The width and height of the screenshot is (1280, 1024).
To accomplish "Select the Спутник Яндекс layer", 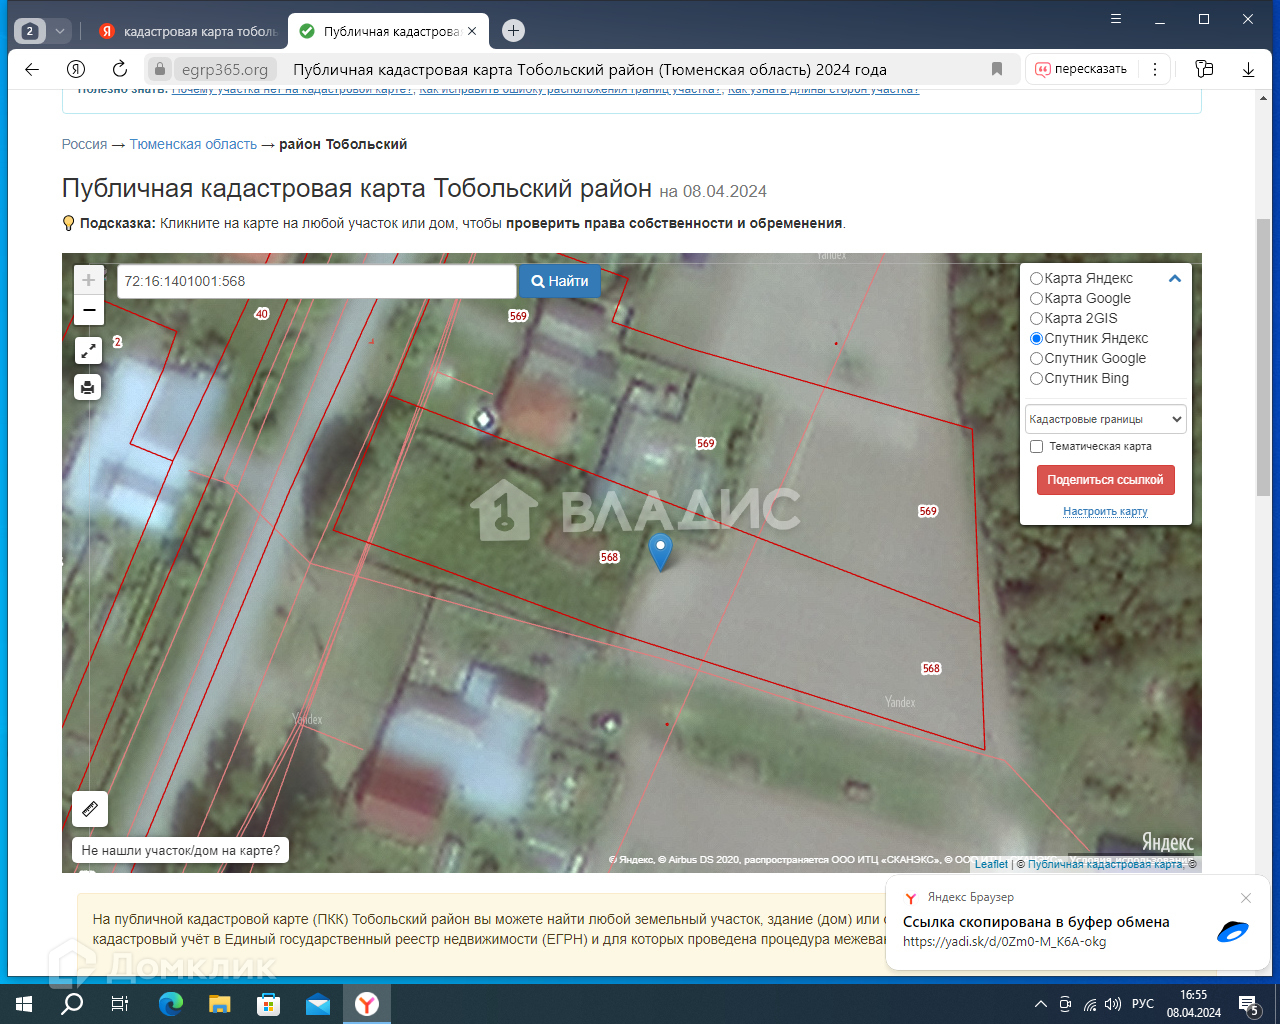I will coord(1037,339).
